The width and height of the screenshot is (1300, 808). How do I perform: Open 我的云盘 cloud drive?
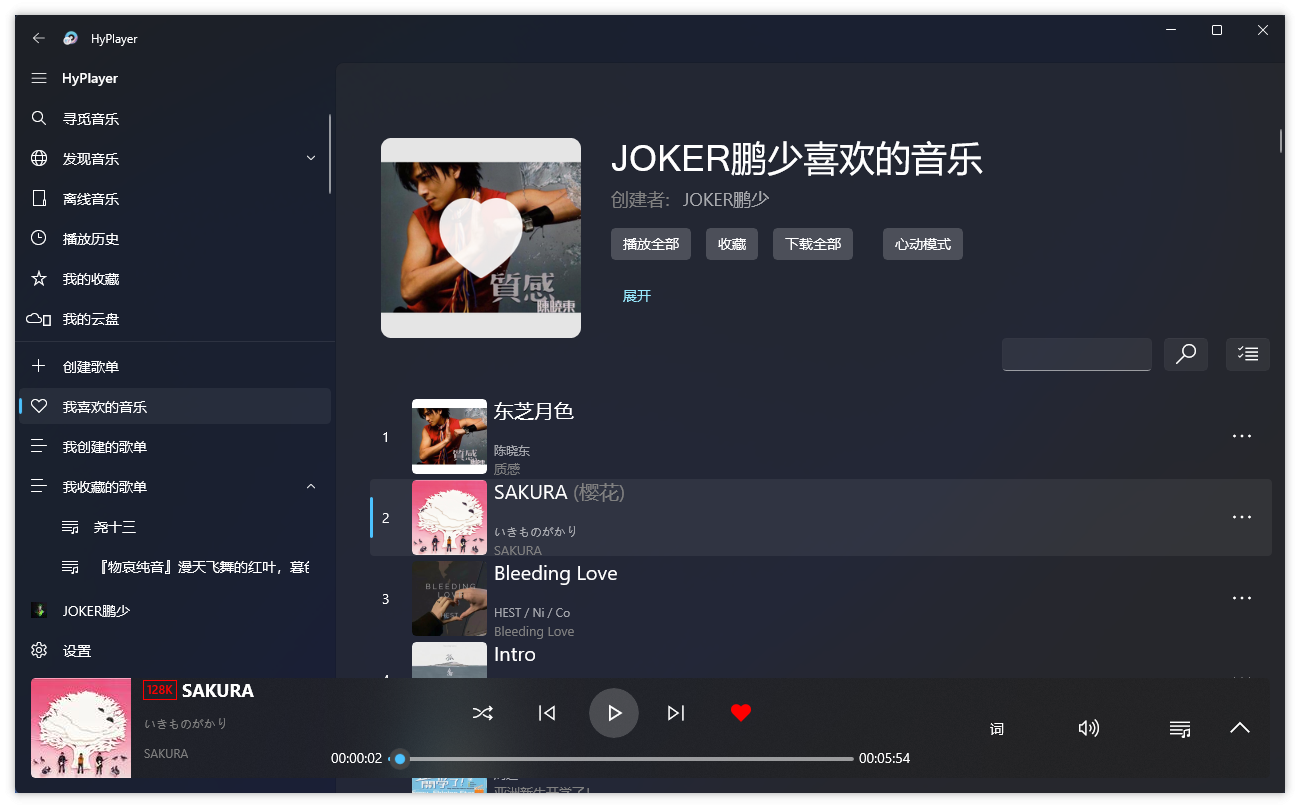pos(175,319)
